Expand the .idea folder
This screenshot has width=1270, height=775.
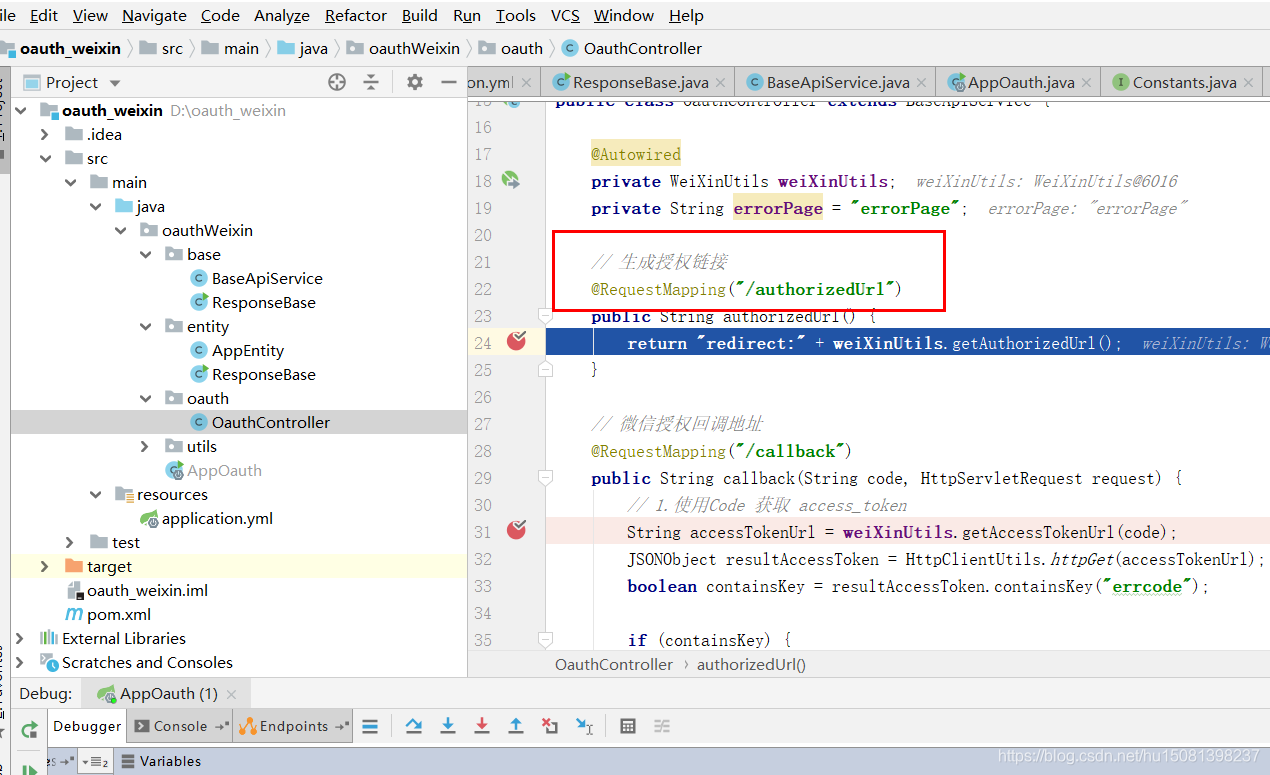pyautogui.click(x=45, y=134)
